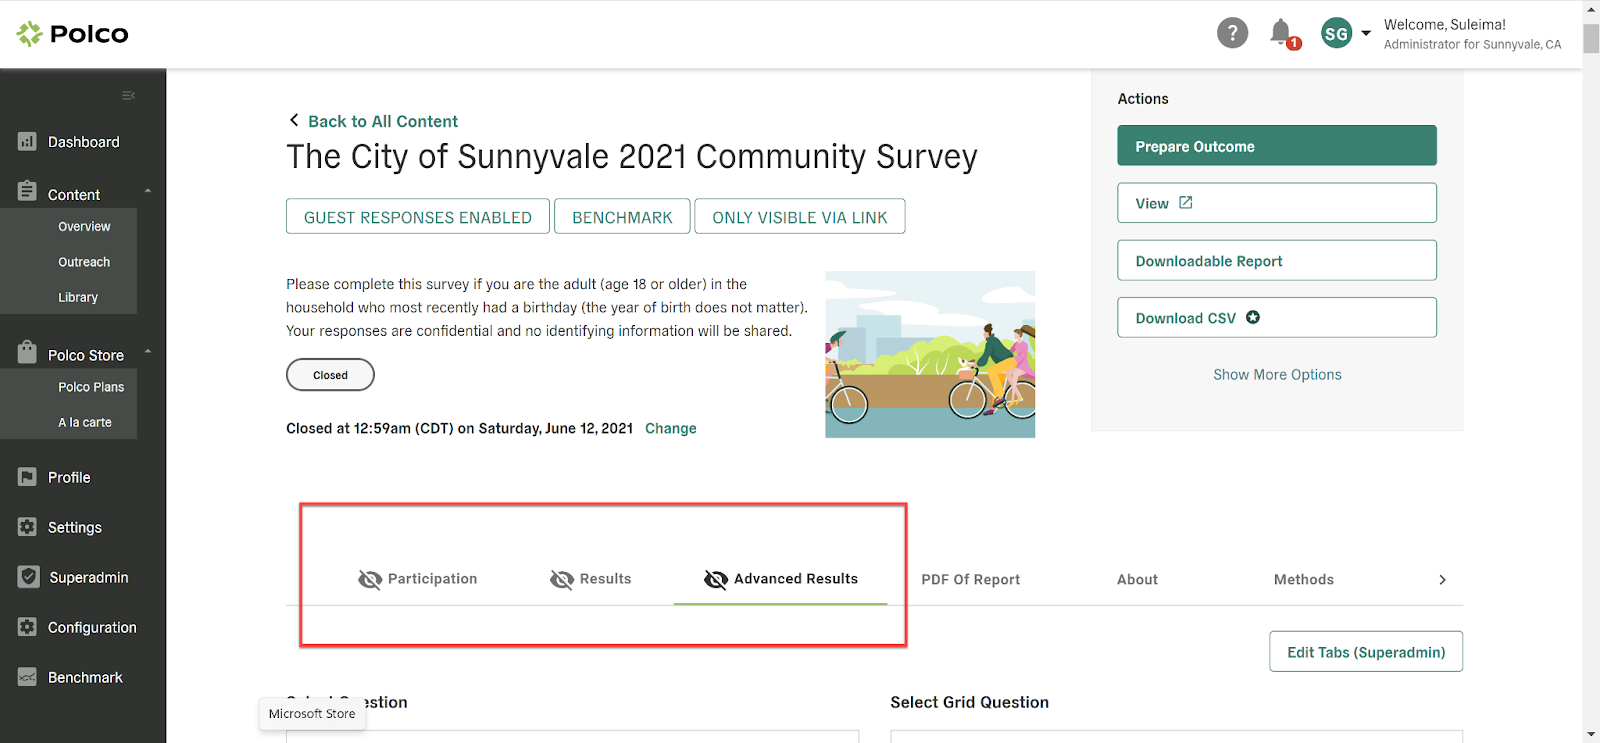
Task: Expand Show More Options
Action: [x=1277, y=374]
